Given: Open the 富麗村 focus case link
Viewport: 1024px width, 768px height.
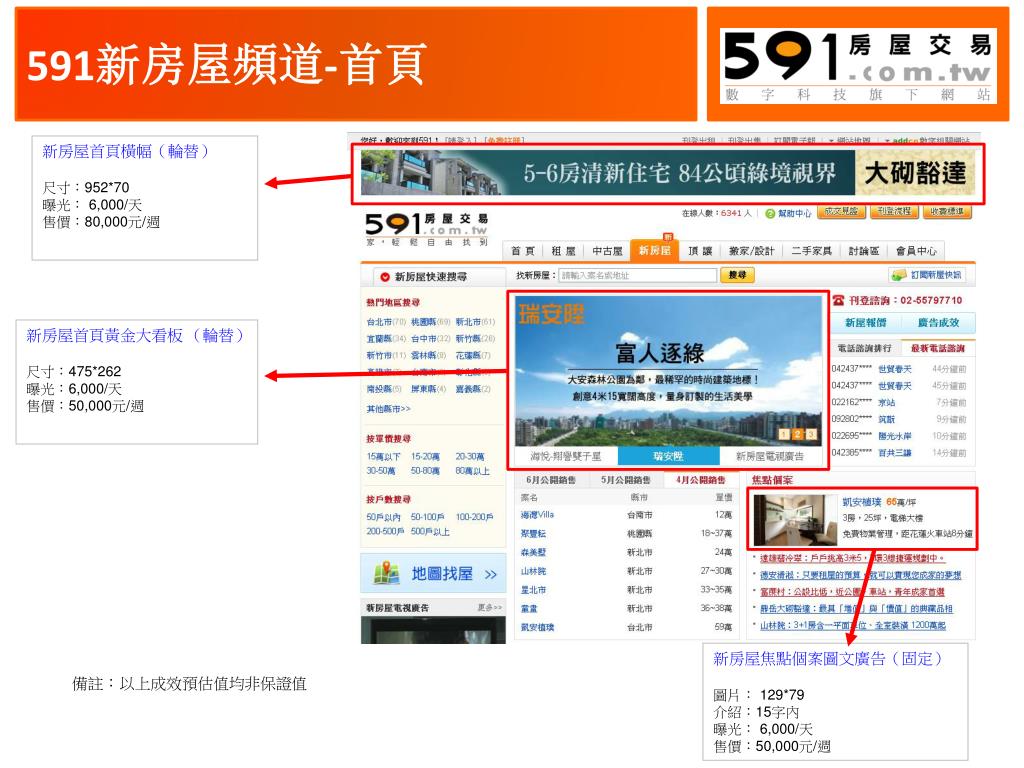Looking at the screenshot, I should point(852,592).
